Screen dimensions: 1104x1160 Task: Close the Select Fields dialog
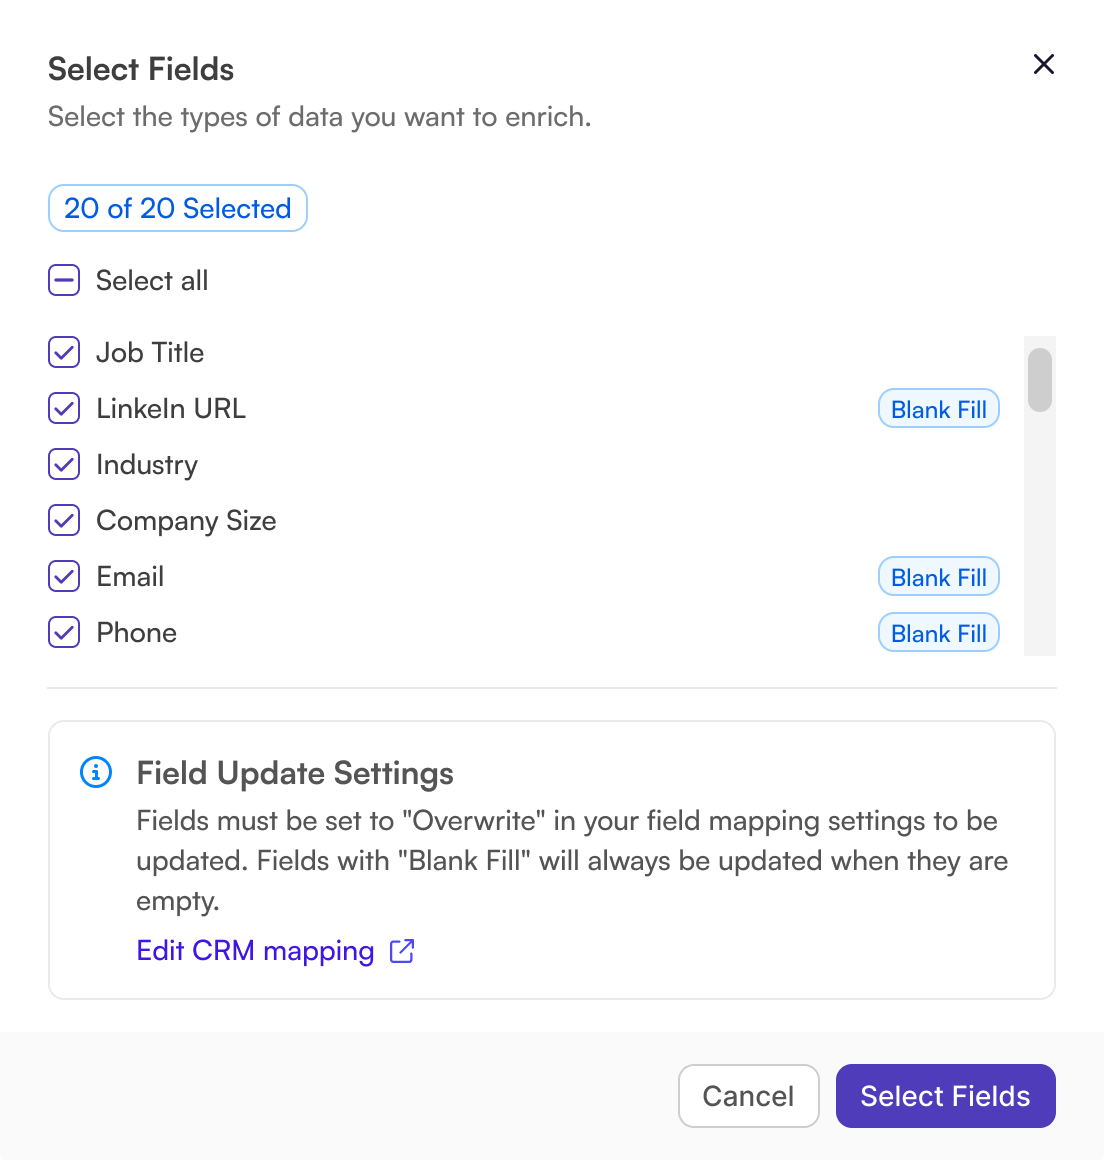tap(1043, 65)
